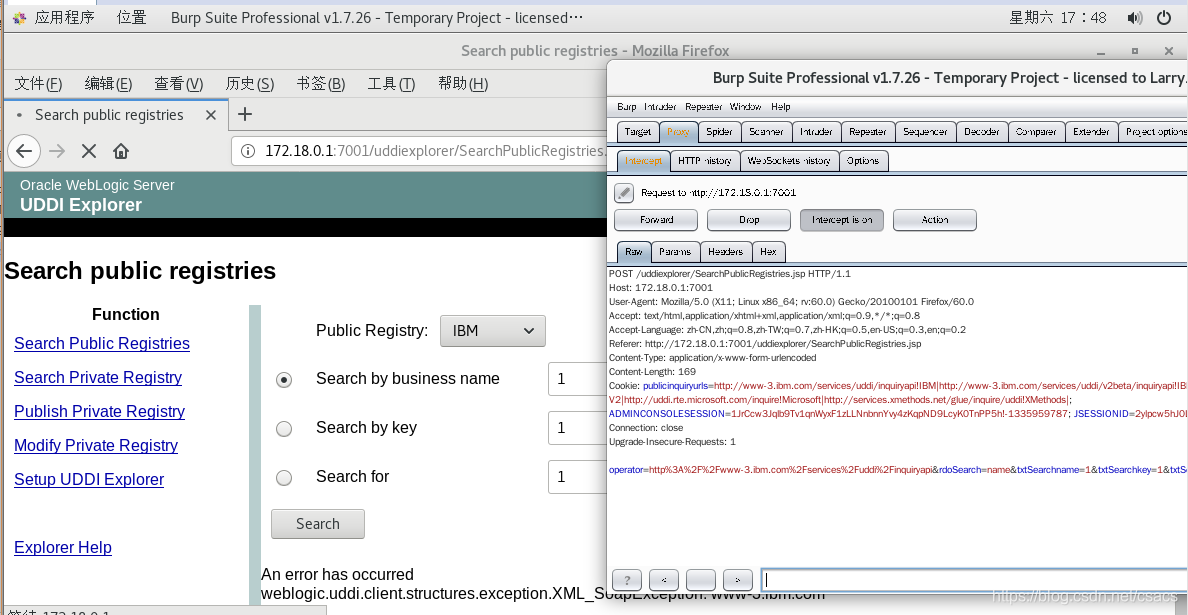
Task: Open Firefox Tools menu
Action: coord(391,83)
